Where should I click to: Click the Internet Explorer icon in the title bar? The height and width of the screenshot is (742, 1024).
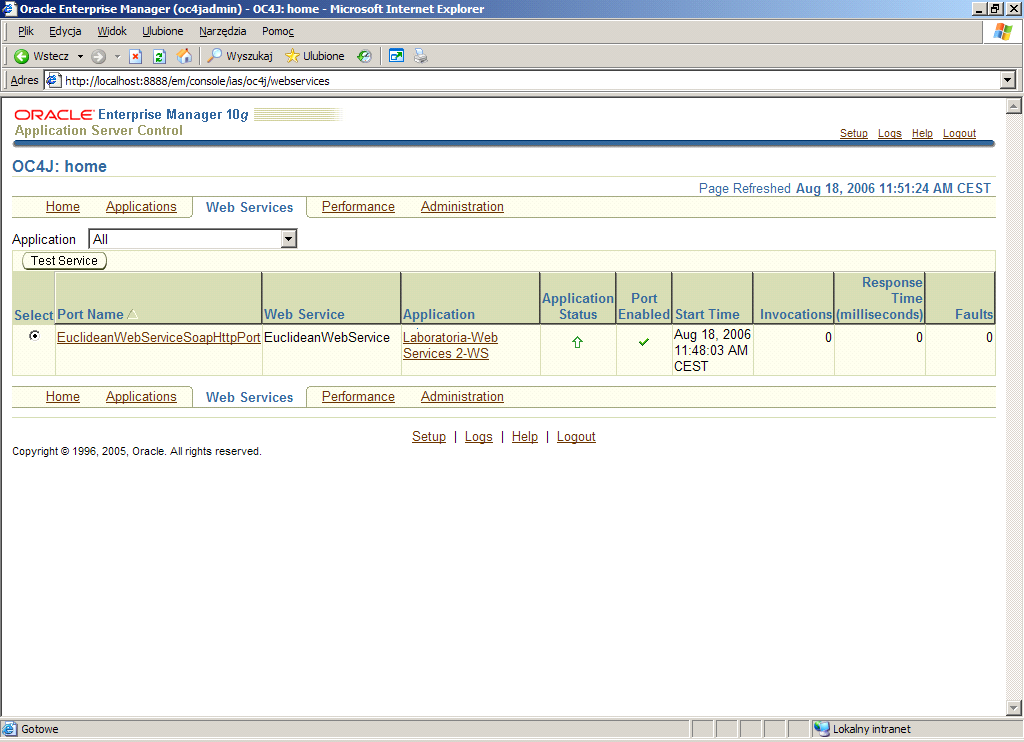click(9, 8)
